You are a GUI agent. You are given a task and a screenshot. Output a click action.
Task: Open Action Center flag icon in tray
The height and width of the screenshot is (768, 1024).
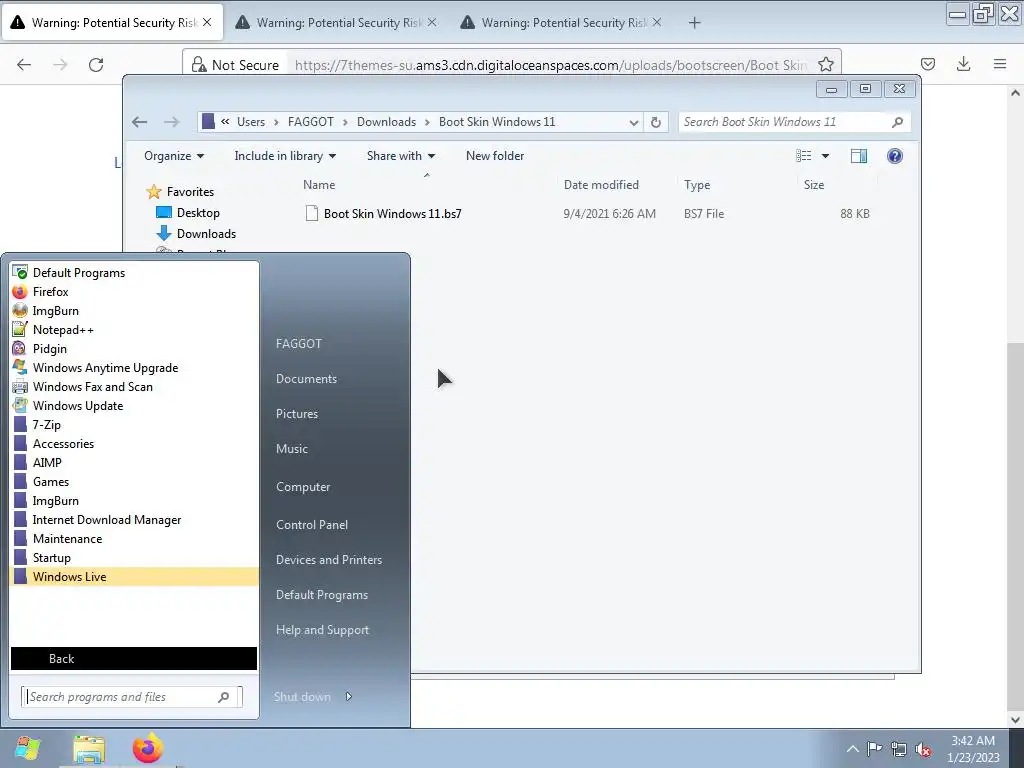pos(874,748)
